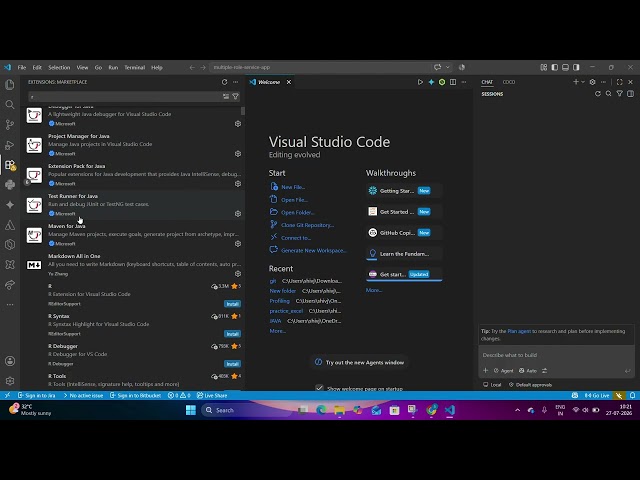The height and width of the screenshot is (480, 640).
Task: Click Go Live in status bar
Action: pyautogui.click(x=597, y=396)
